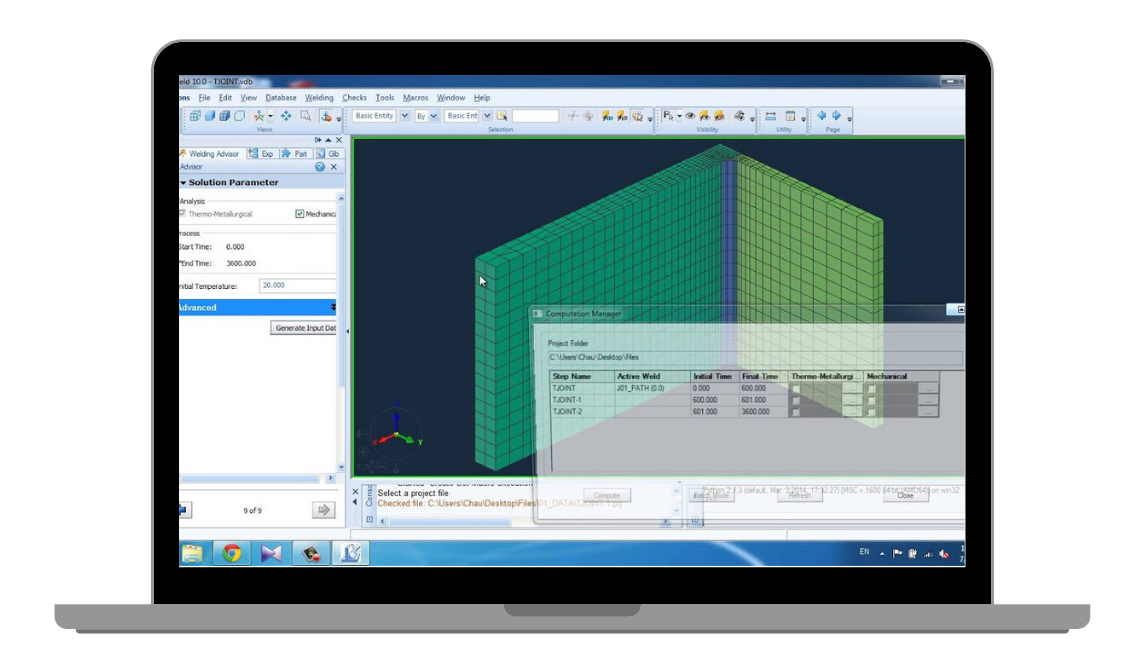Click the Project Folder path field
This screenshot has width=1136, height=660.
[x=756, y=357]
